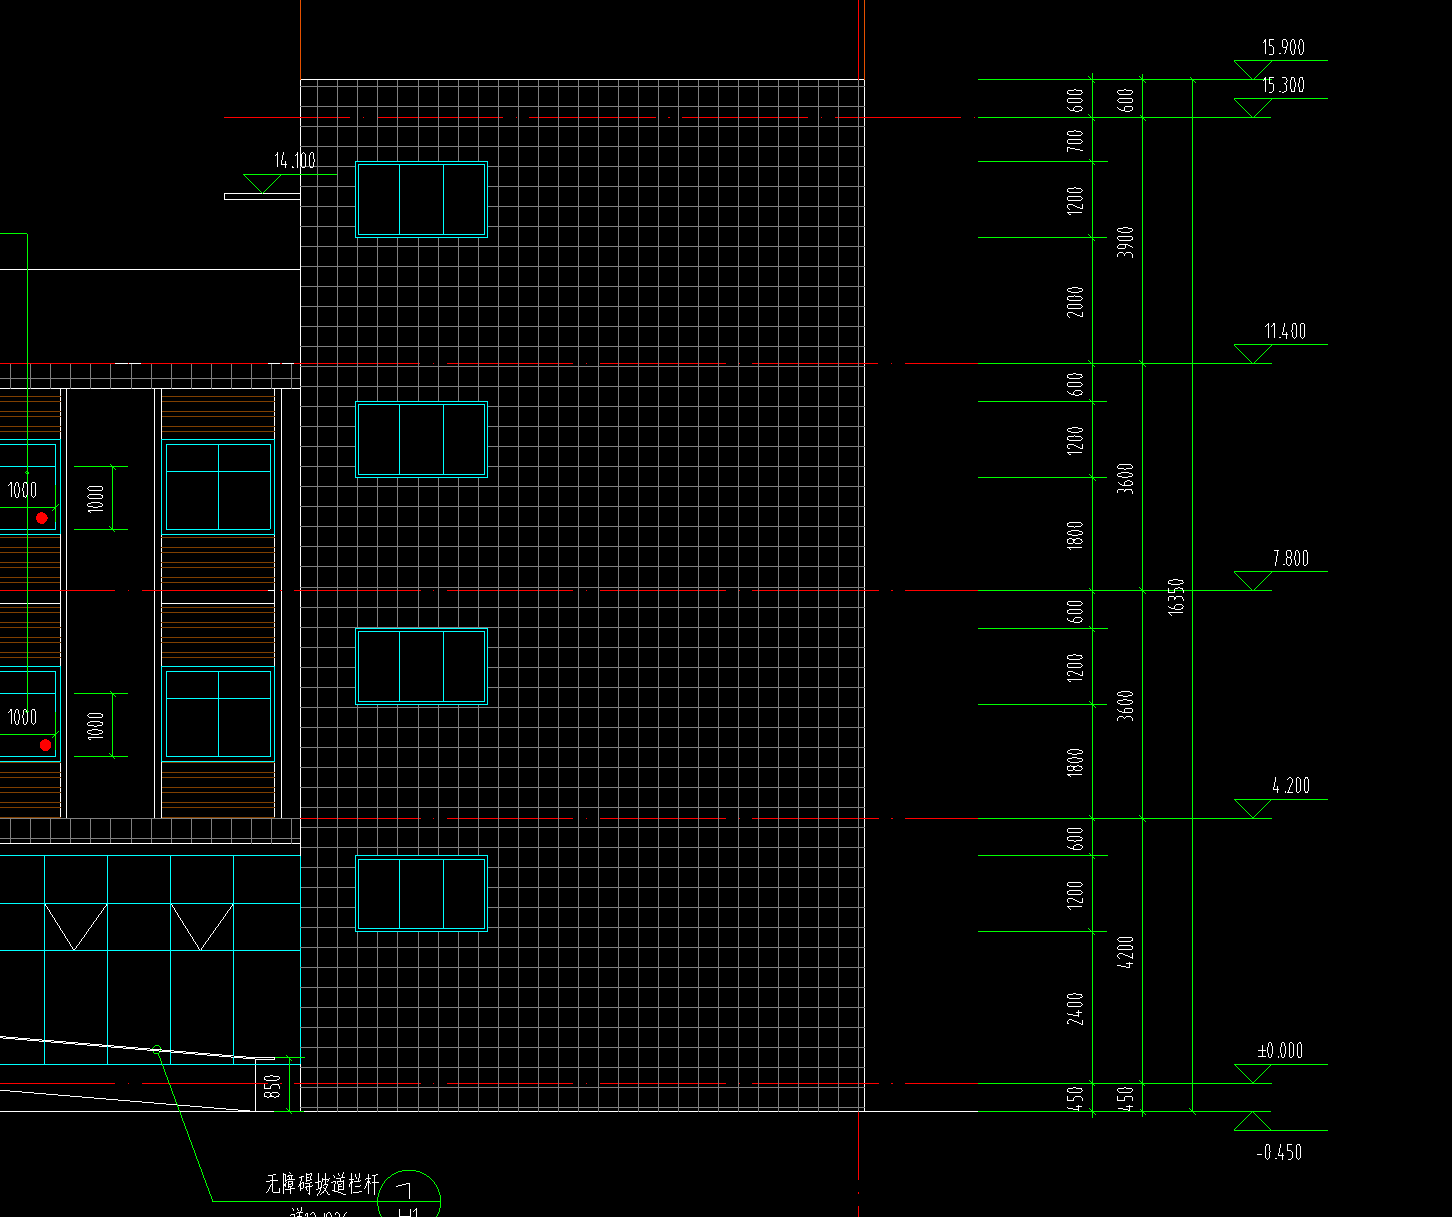Pick the 850 ramp height dimension

coord(273,1088)
